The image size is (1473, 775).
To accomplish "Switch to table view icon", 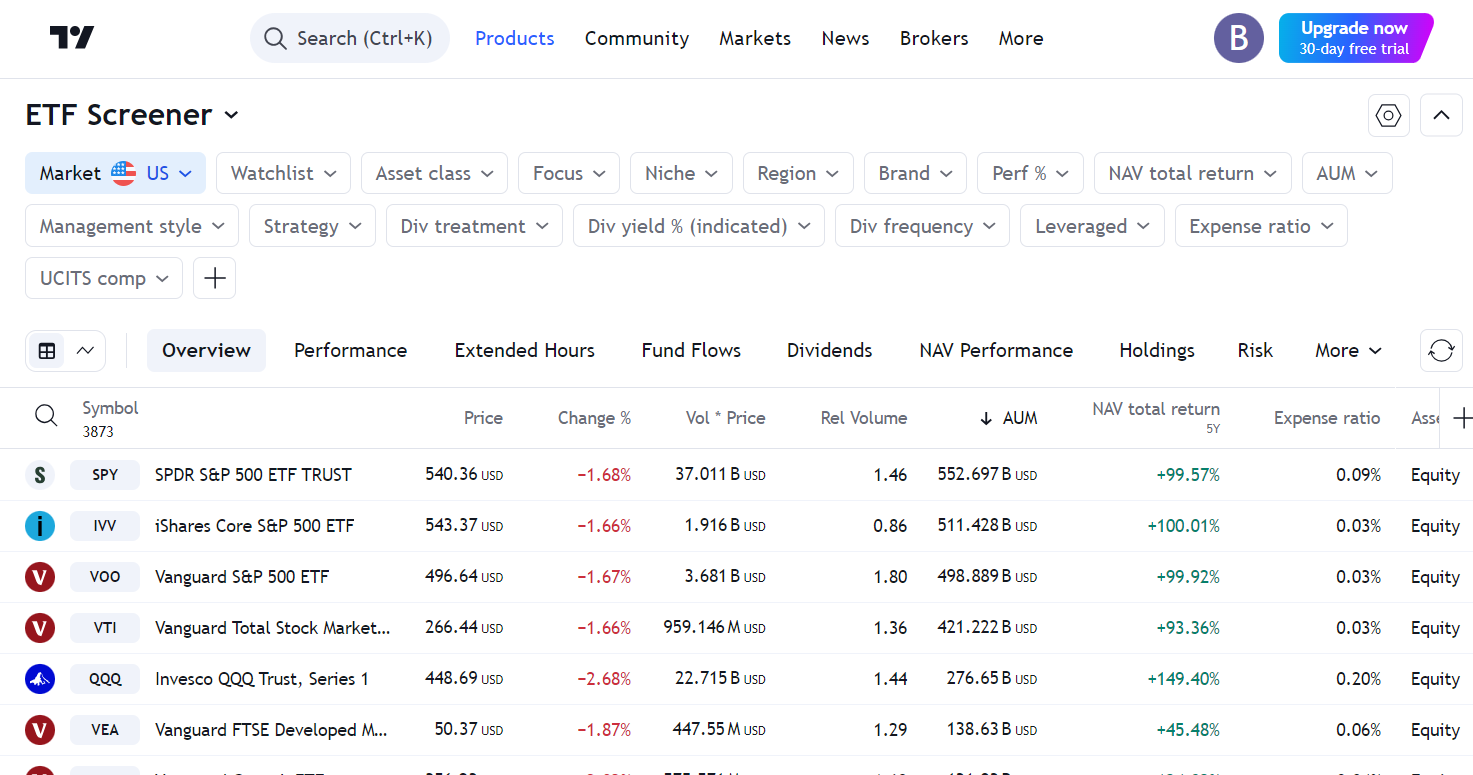I will pyautogui.click(x=47, y=351).
